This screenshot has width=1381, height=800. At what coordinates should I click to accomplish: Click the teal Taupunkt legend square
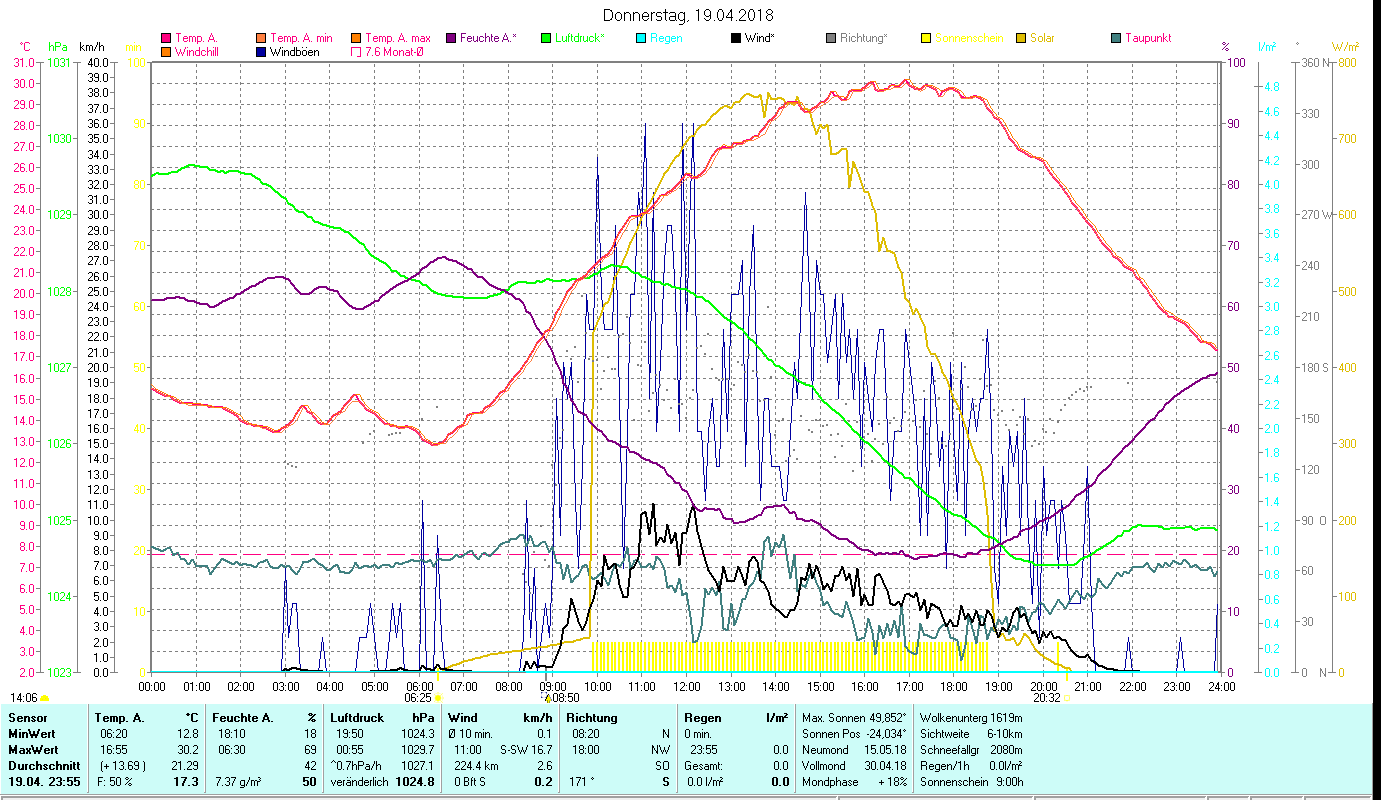(x=1115, y=39)
